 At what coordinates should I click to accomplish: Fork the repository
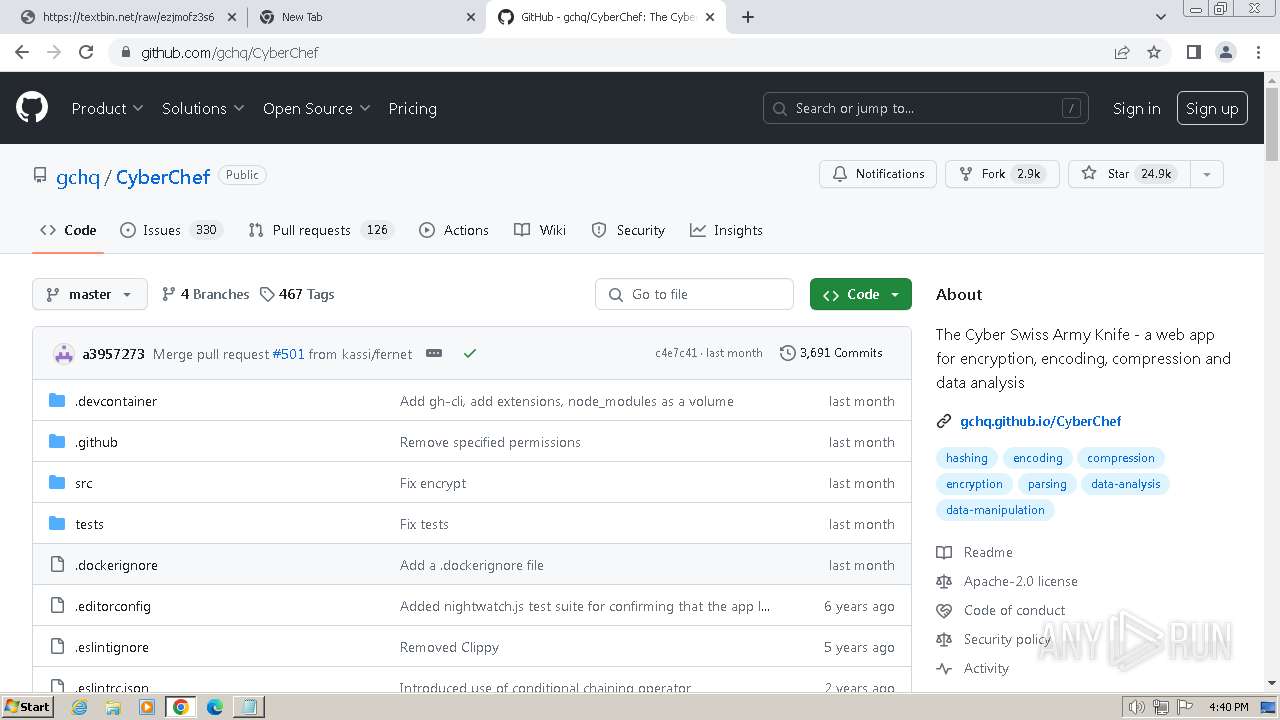1002,174
